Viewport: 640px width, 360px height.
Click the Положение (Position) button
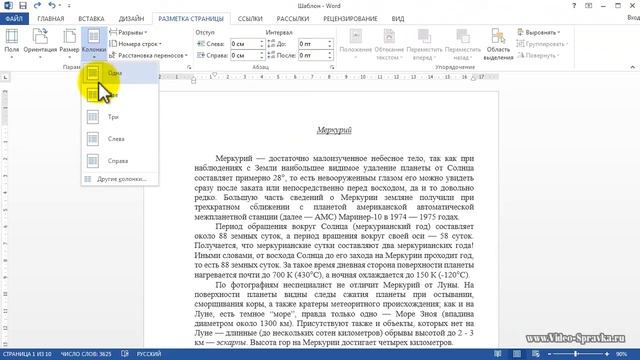coord(356,44)
